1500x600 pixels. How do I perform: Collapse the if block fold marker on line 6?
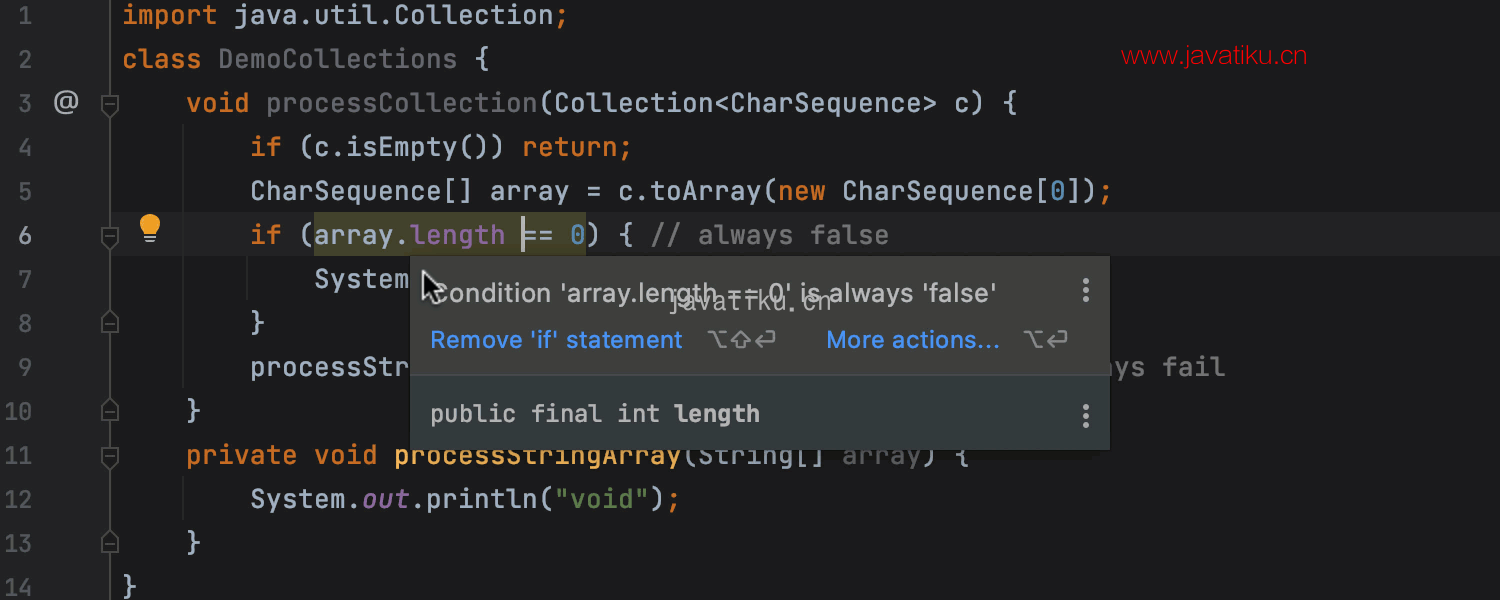coord(110,235)
